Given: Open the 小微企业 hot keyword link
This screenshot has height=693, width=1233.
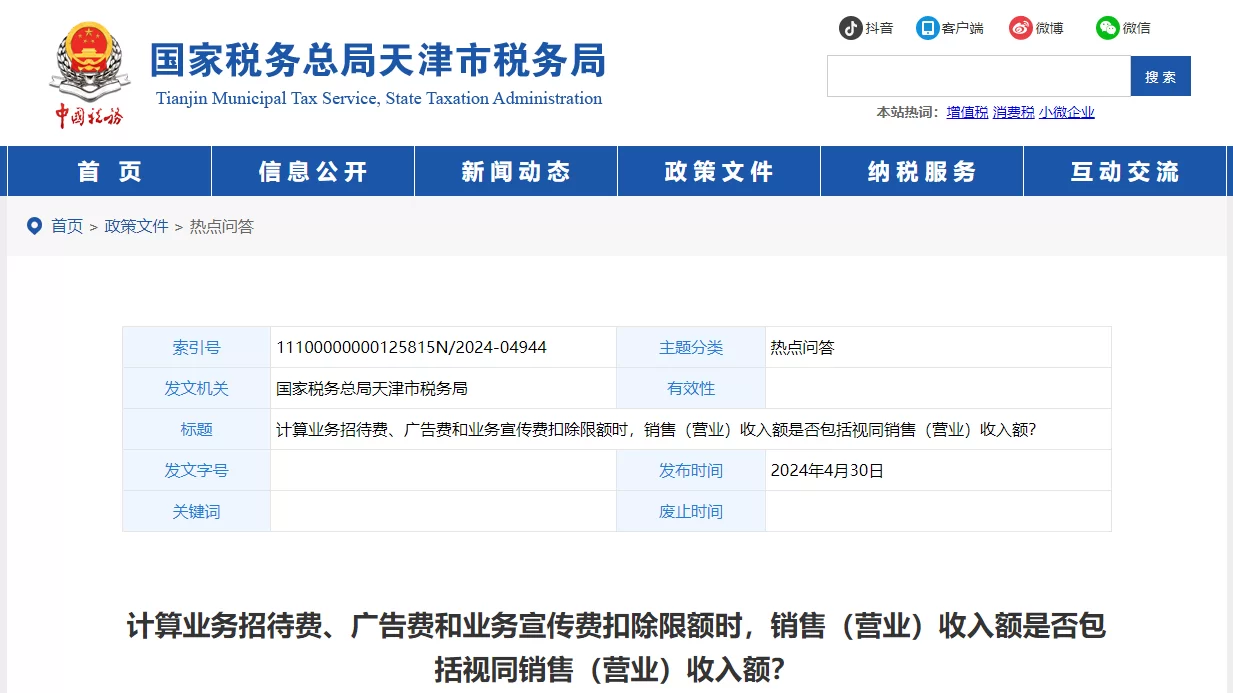Looking at the screenshot, I should tap(1066, 112).
